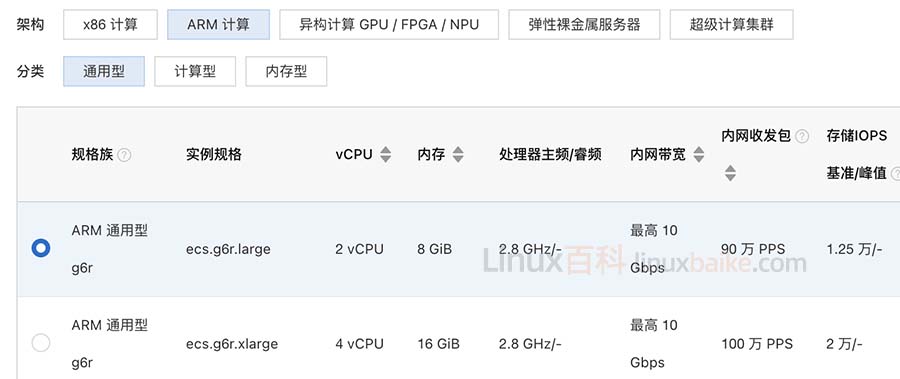
Task: Select the ecs.g6r.xlarge radio button
Action: (x=41, y=343)
